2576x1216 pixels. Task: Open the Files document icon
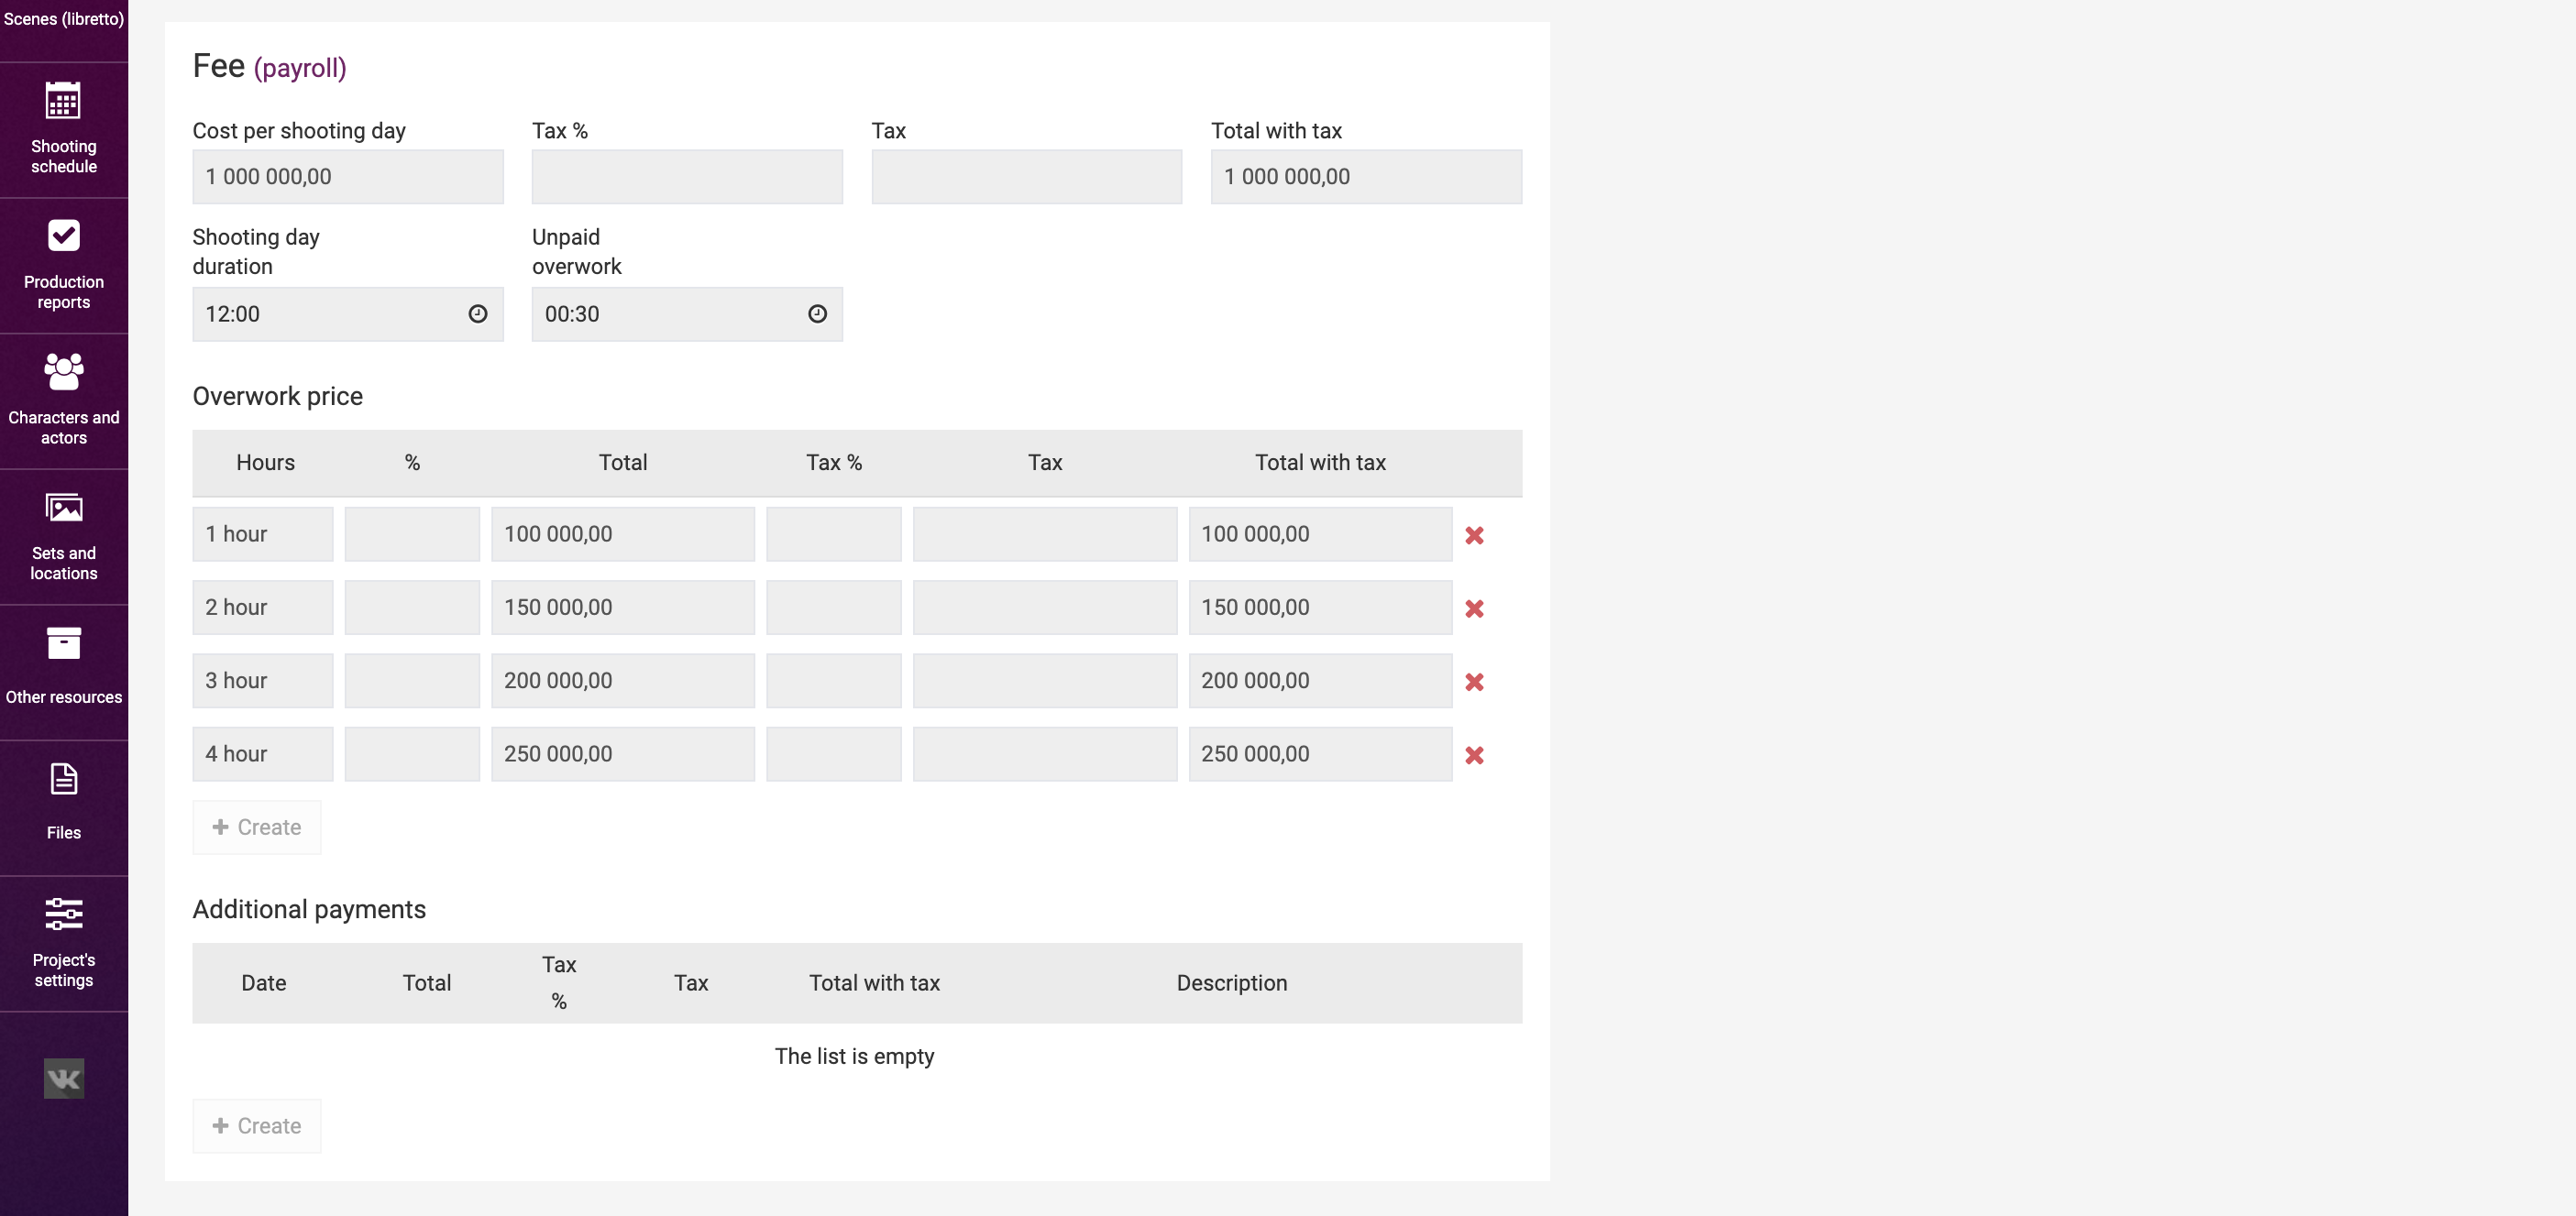tap(63, 779)
